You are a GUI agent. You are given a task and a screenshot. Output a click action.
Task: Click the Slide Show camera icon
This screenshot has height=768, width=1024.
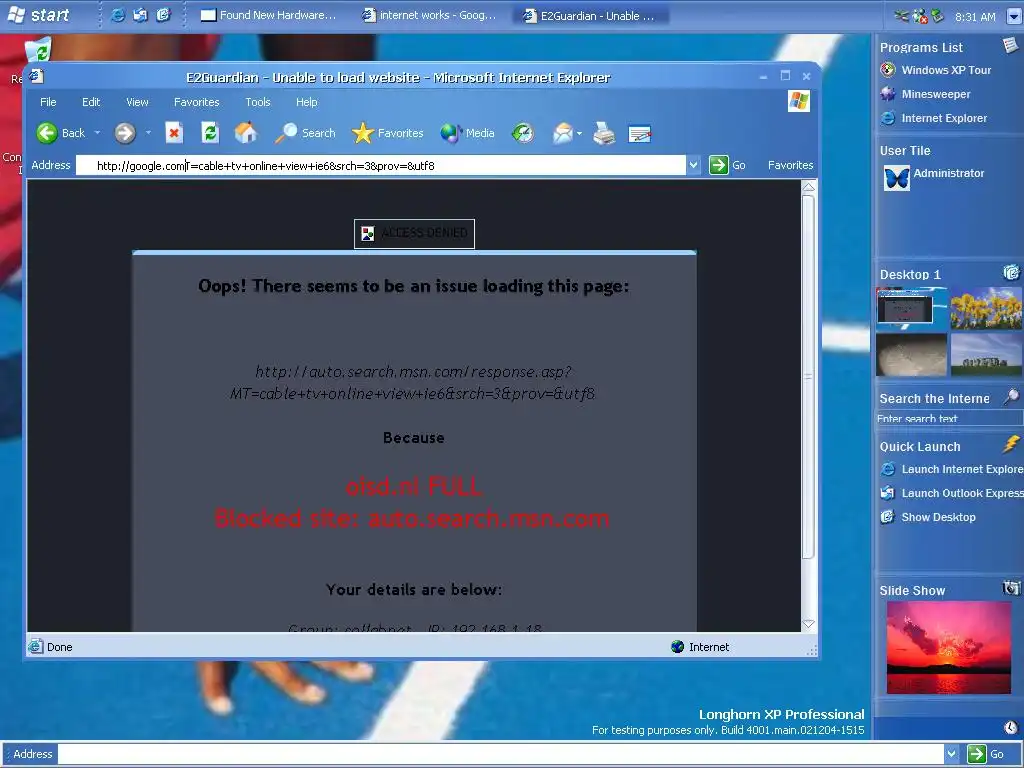(x=1011, y=588)
